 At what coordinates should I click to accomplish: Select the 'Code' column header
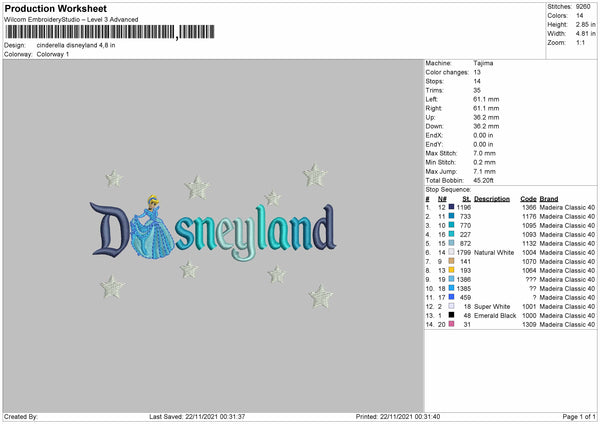point(528,199)
